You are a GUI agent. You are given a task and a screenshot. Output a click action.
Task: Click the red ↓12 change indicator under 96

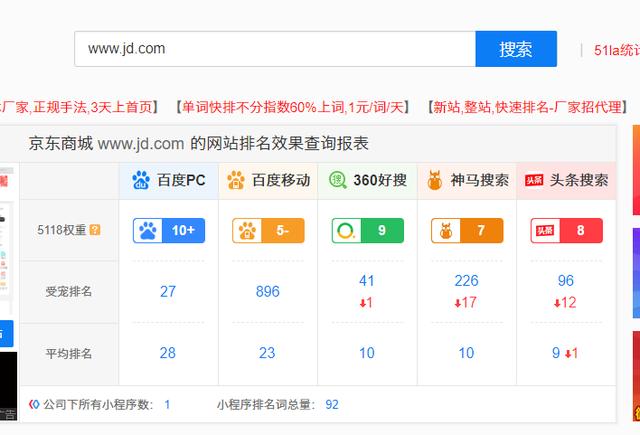click(x=565, y=303)
